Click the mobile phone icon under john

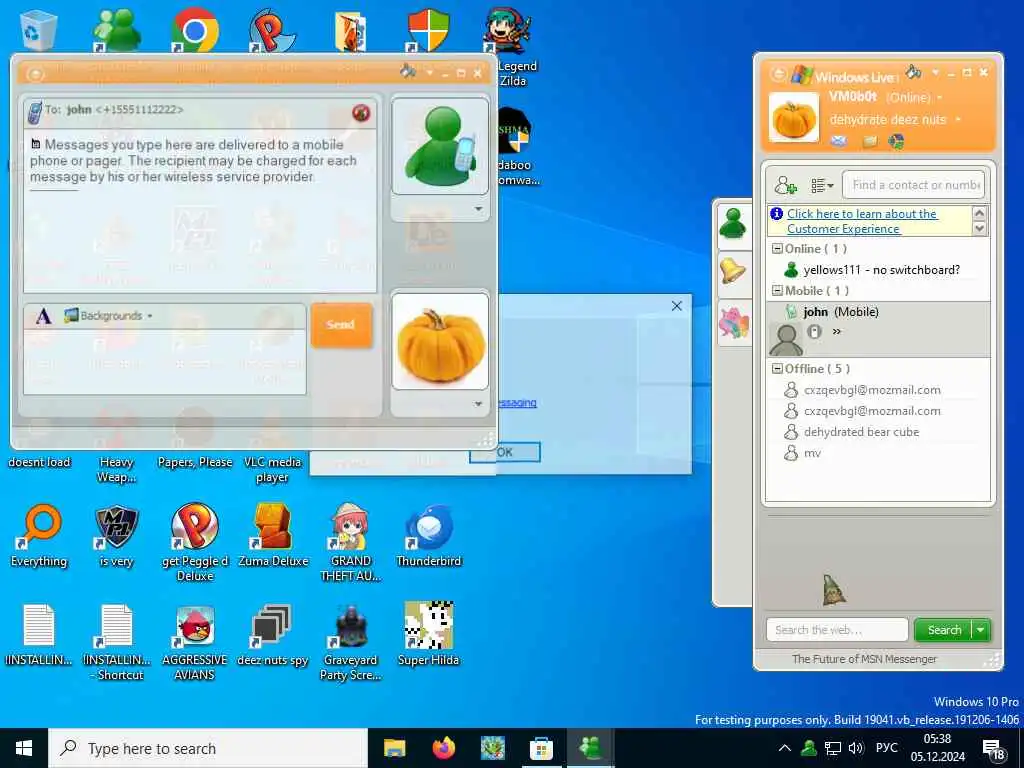coord(814,332)
